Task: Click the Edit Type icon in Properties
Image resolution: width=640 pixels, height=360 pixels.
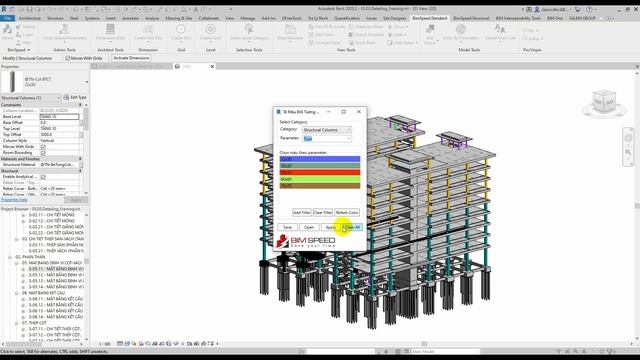Action: 66,98
